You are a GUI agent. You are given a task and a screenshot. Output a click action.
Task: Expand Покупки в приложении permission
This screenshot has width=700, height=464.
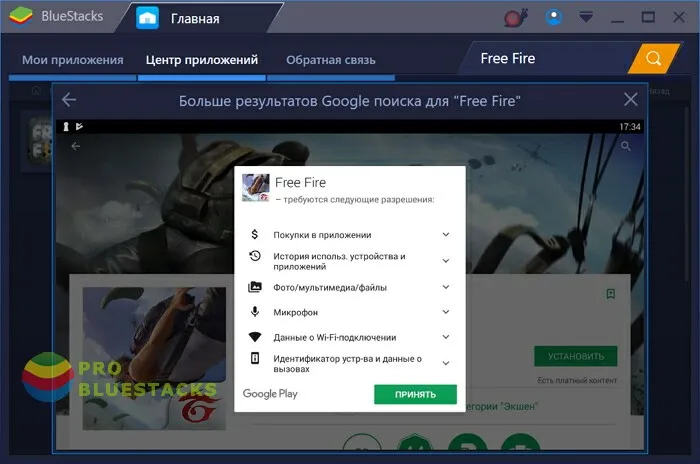446,234
